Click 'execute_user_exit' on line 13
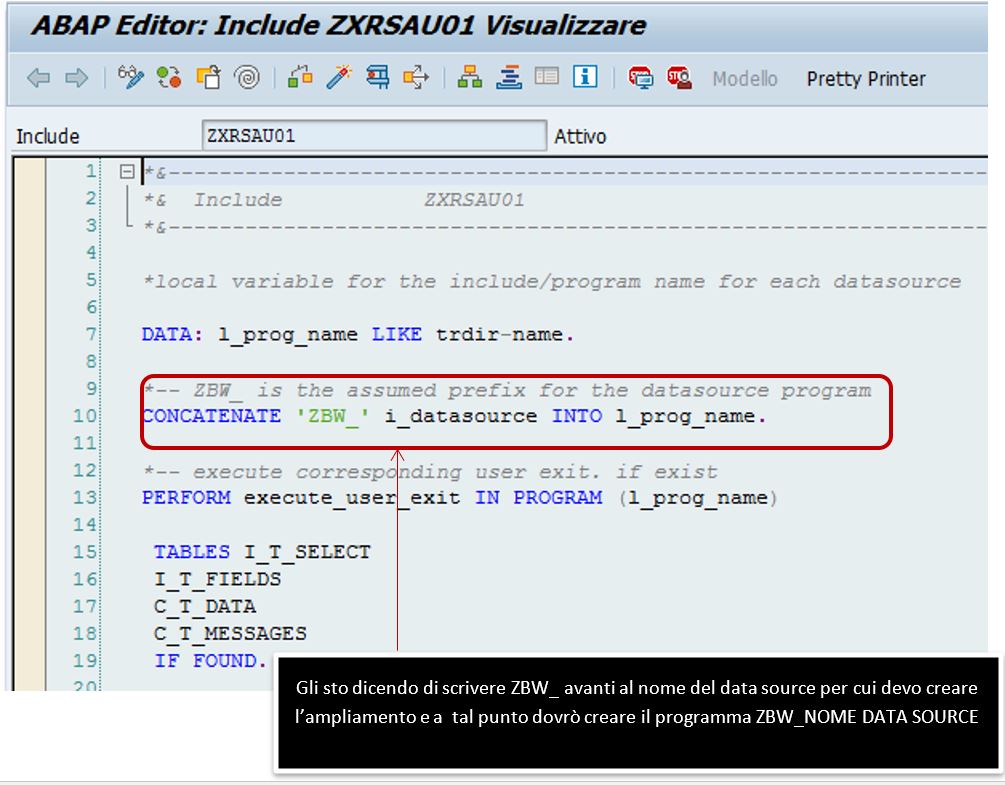 click(352, 498)
